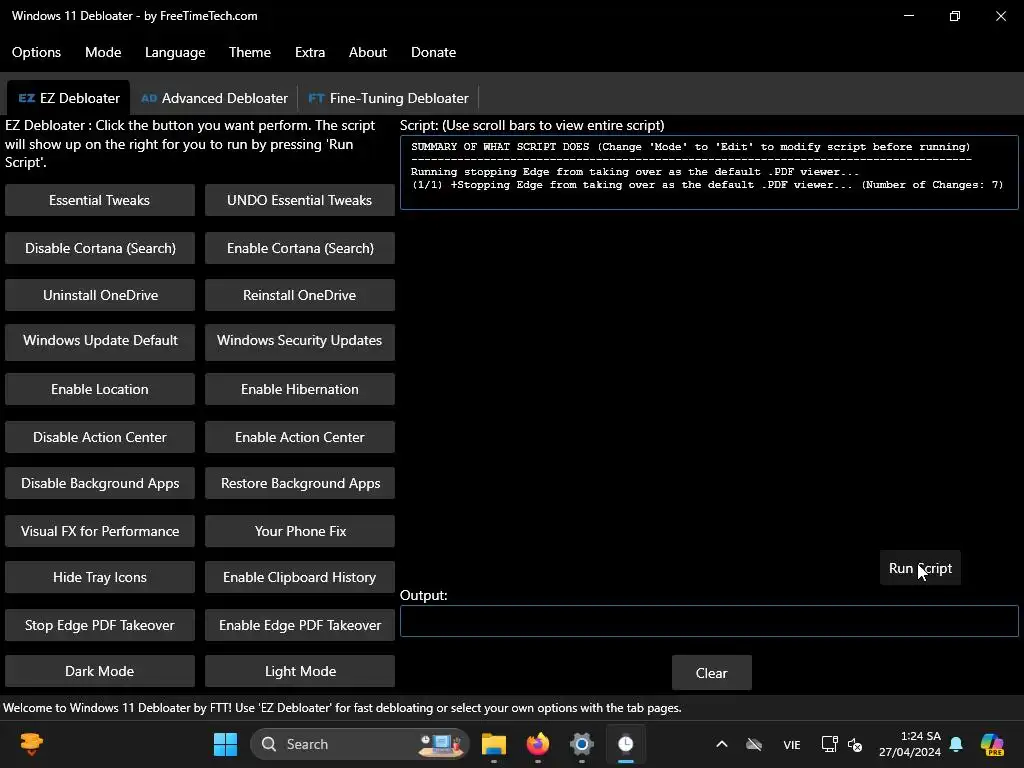Open Firefox from the taskbar
Viewport: 1024px width, 768px height.
coord(537,744)
